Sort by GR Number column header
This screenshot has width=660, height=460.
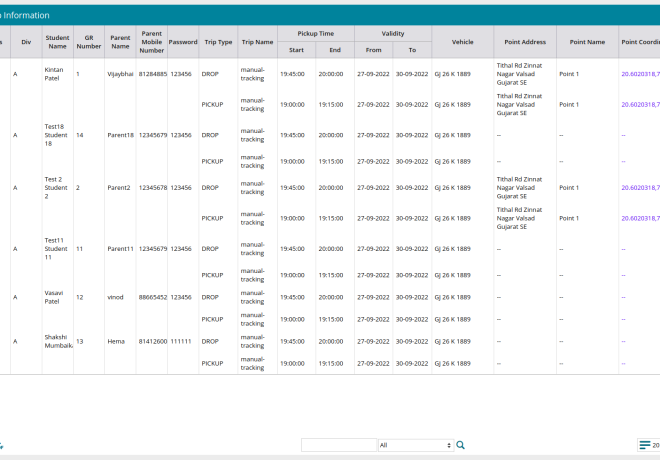click(88, 42)
